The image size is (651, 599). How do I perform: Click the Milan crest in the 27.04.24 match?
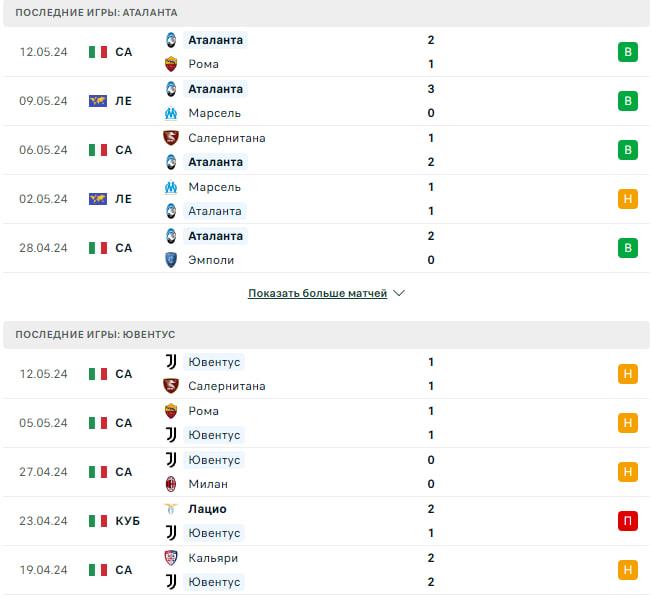coord(171,484)
